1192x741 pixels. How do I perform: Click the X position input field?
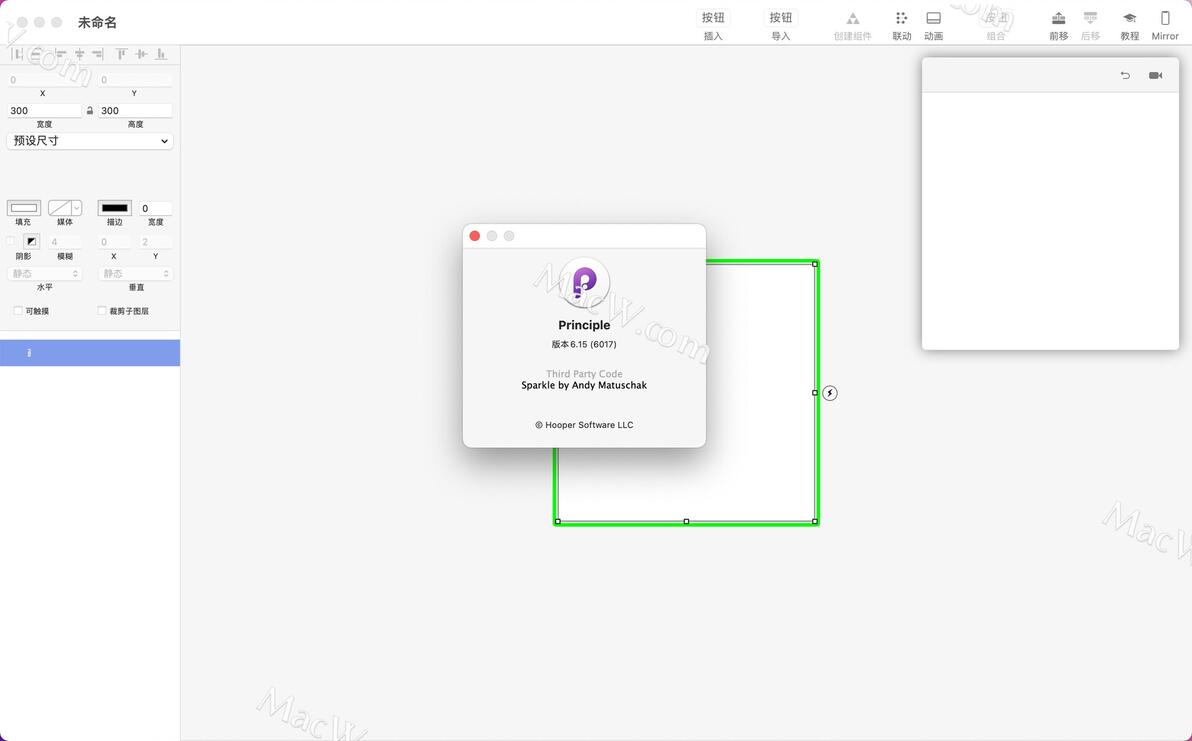click(44, 80)
